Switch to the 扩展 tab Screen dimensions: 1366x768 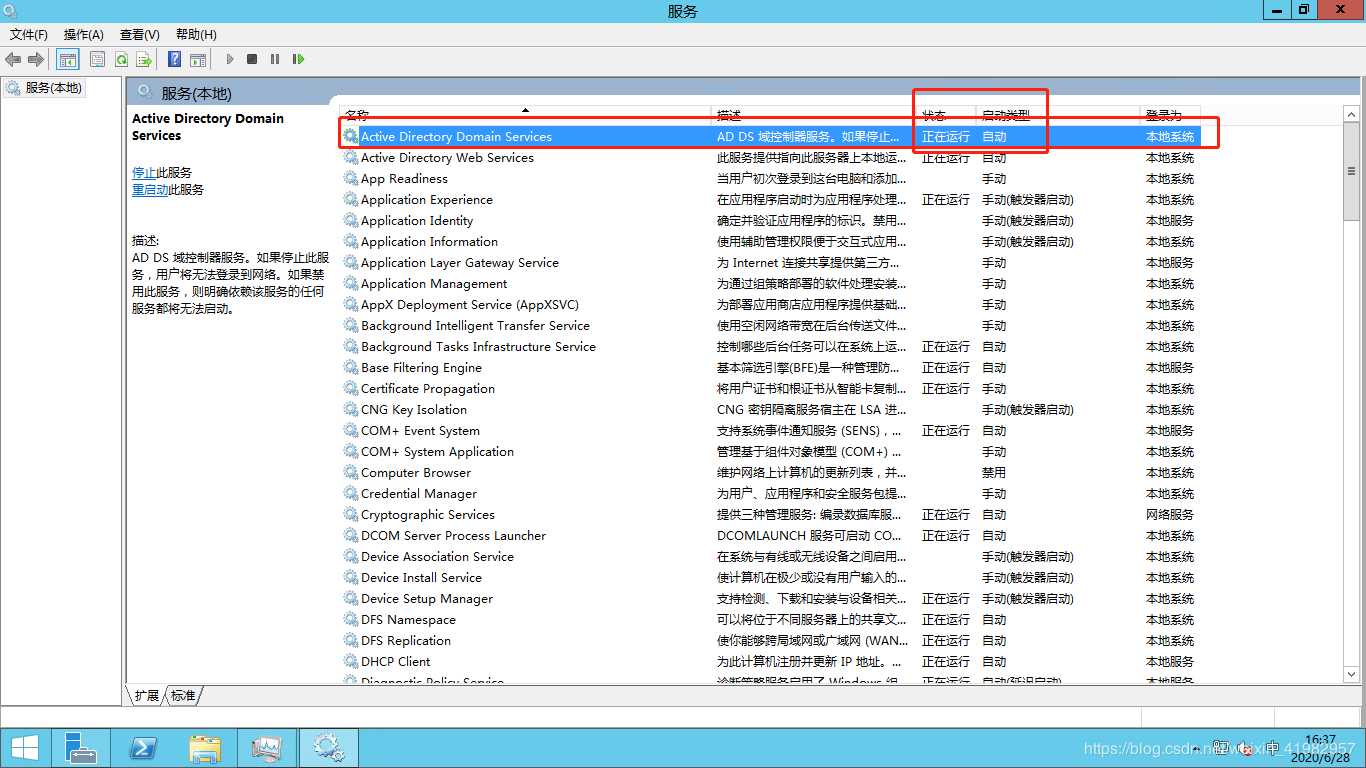point(147,696)
